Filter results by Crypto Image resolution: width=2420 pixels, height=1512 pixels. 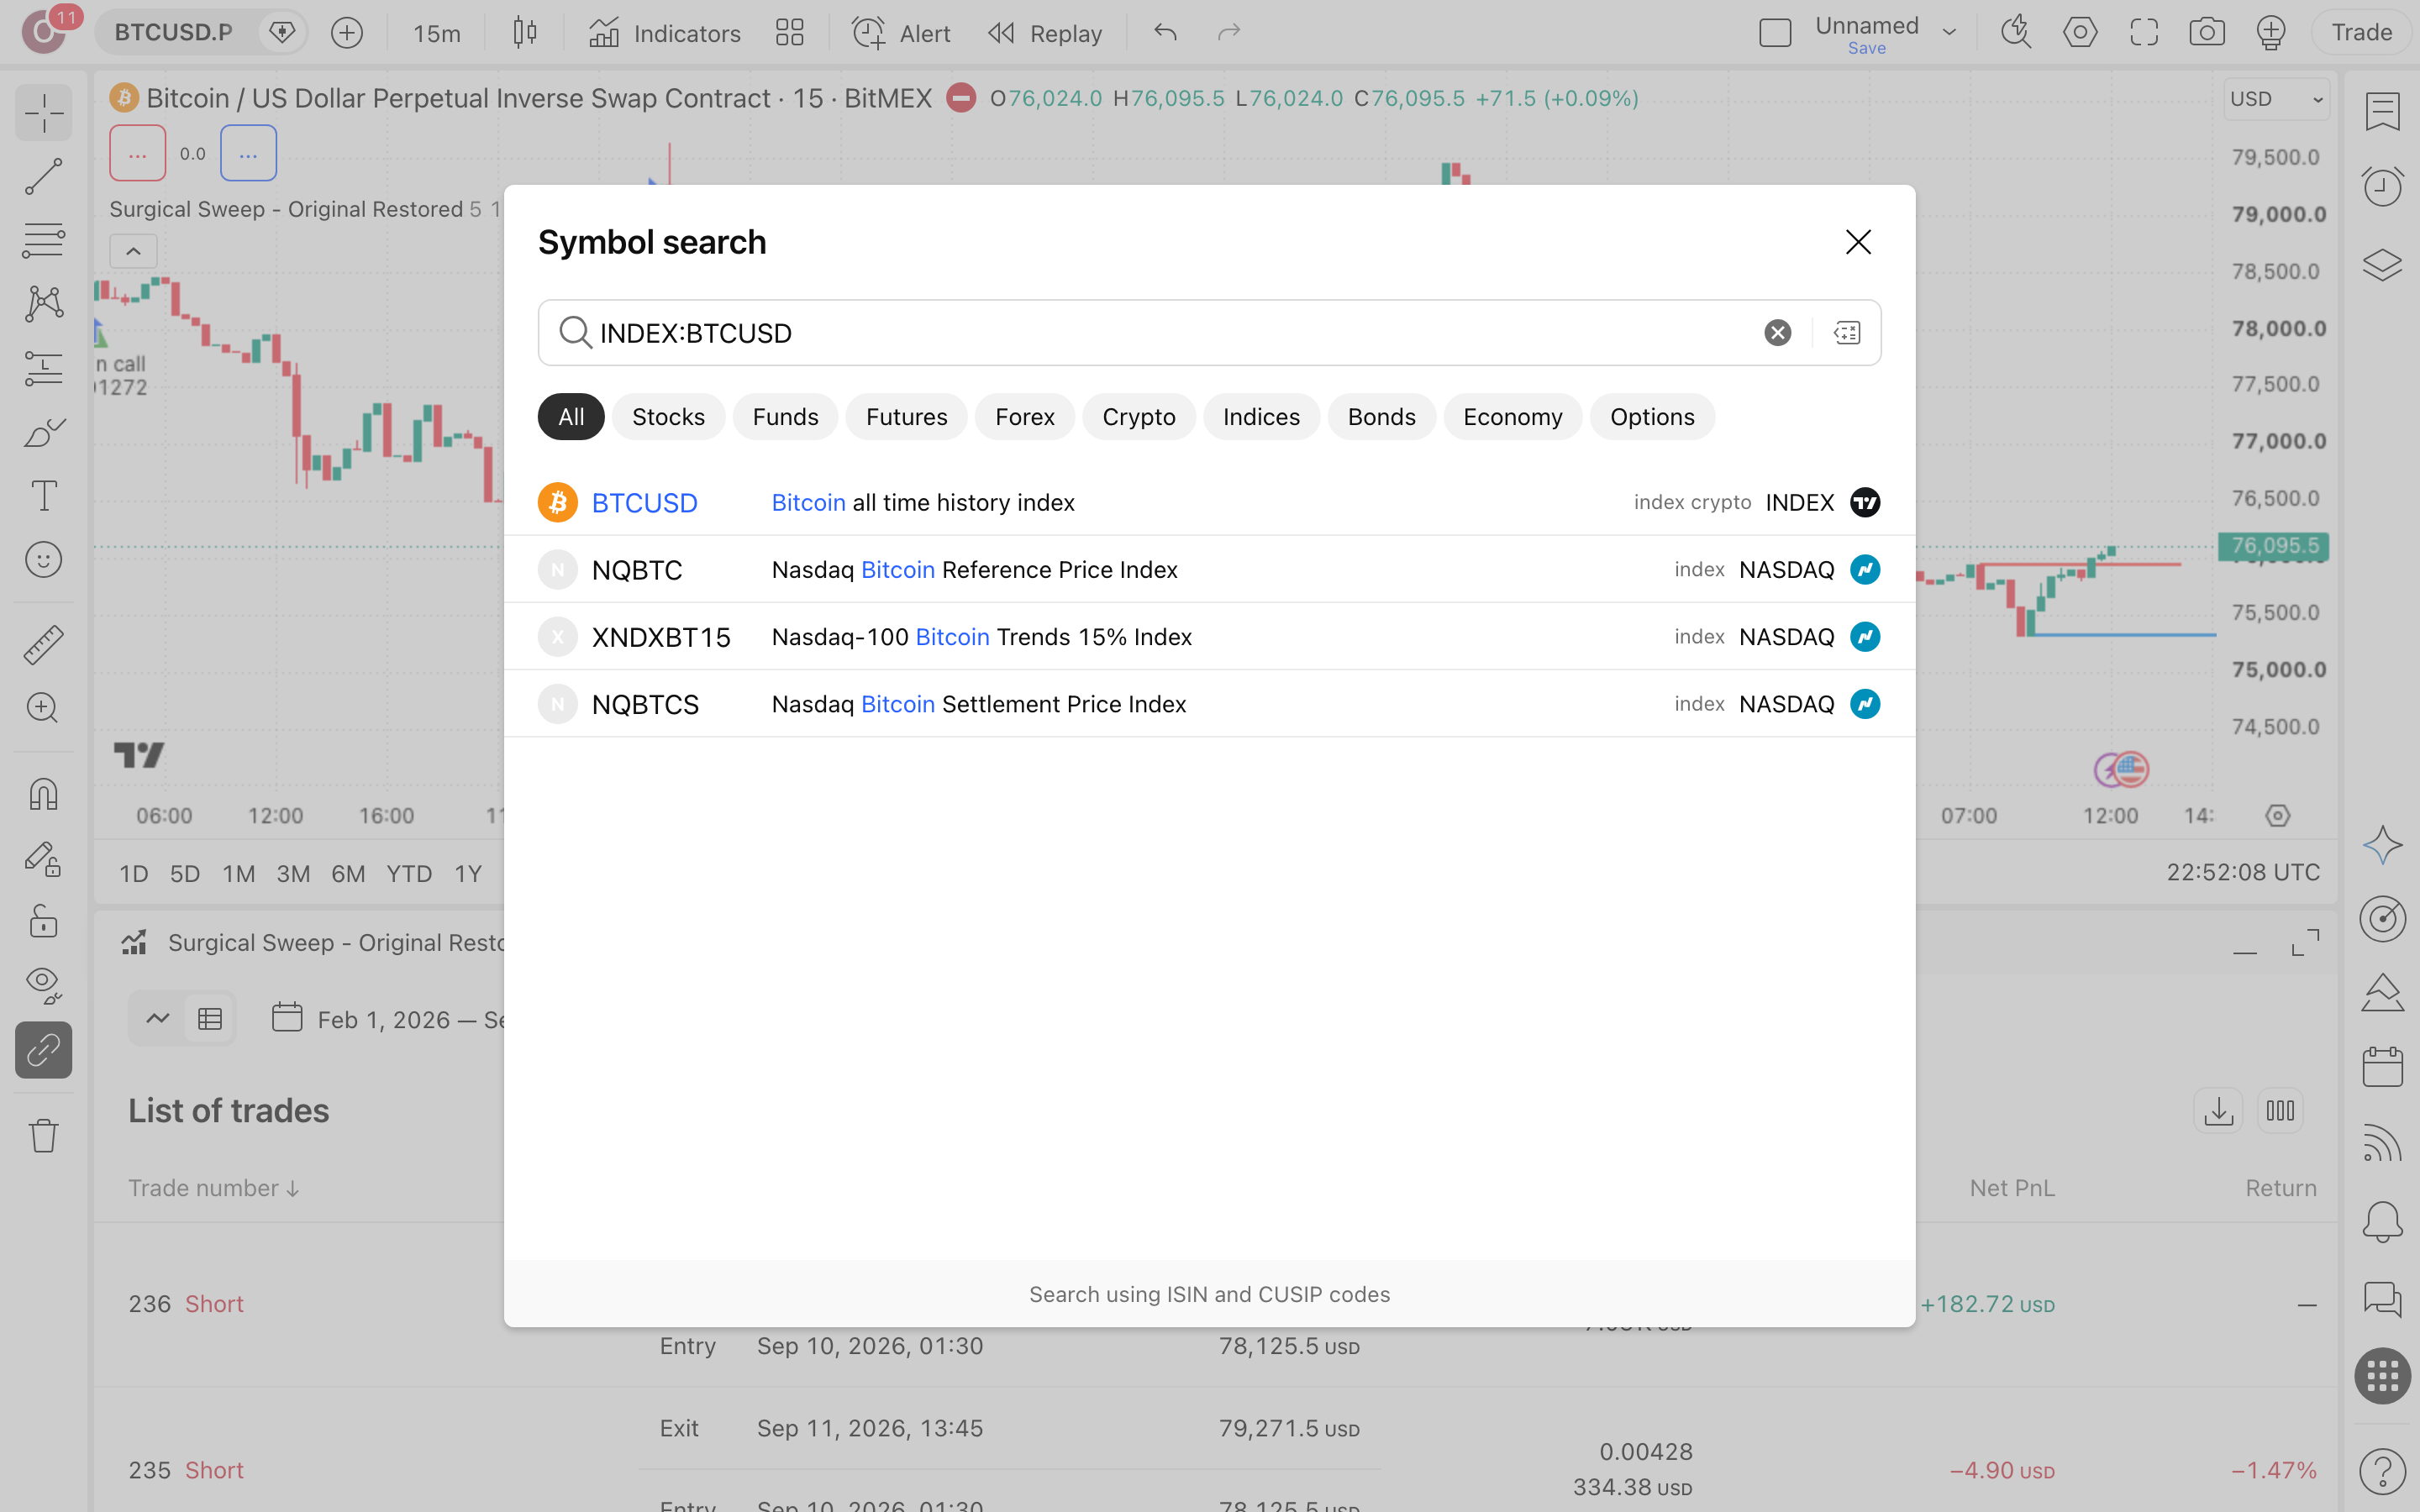pyautogui.click(x=1138, y=417)
